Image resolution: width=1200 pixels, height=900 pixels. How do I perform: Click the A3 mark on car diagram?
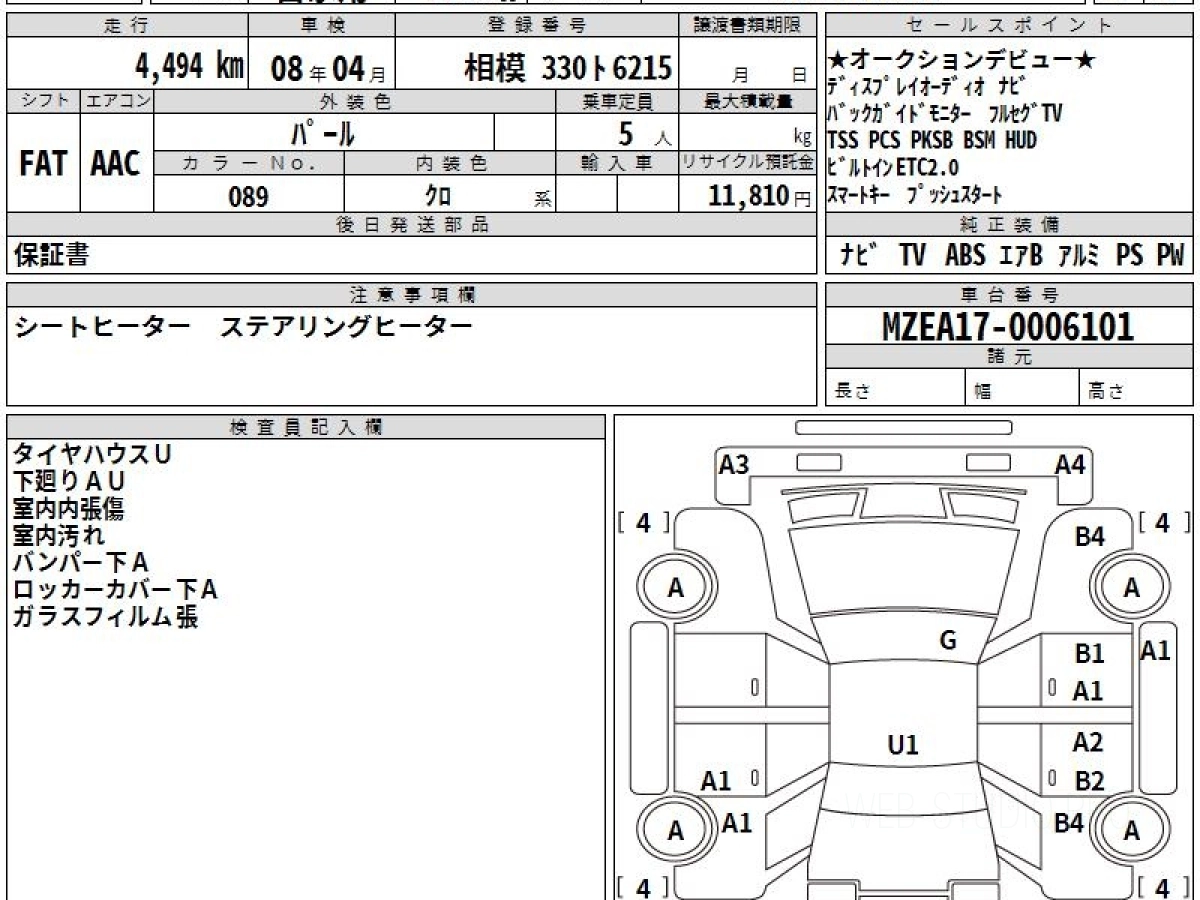(734, 464)
